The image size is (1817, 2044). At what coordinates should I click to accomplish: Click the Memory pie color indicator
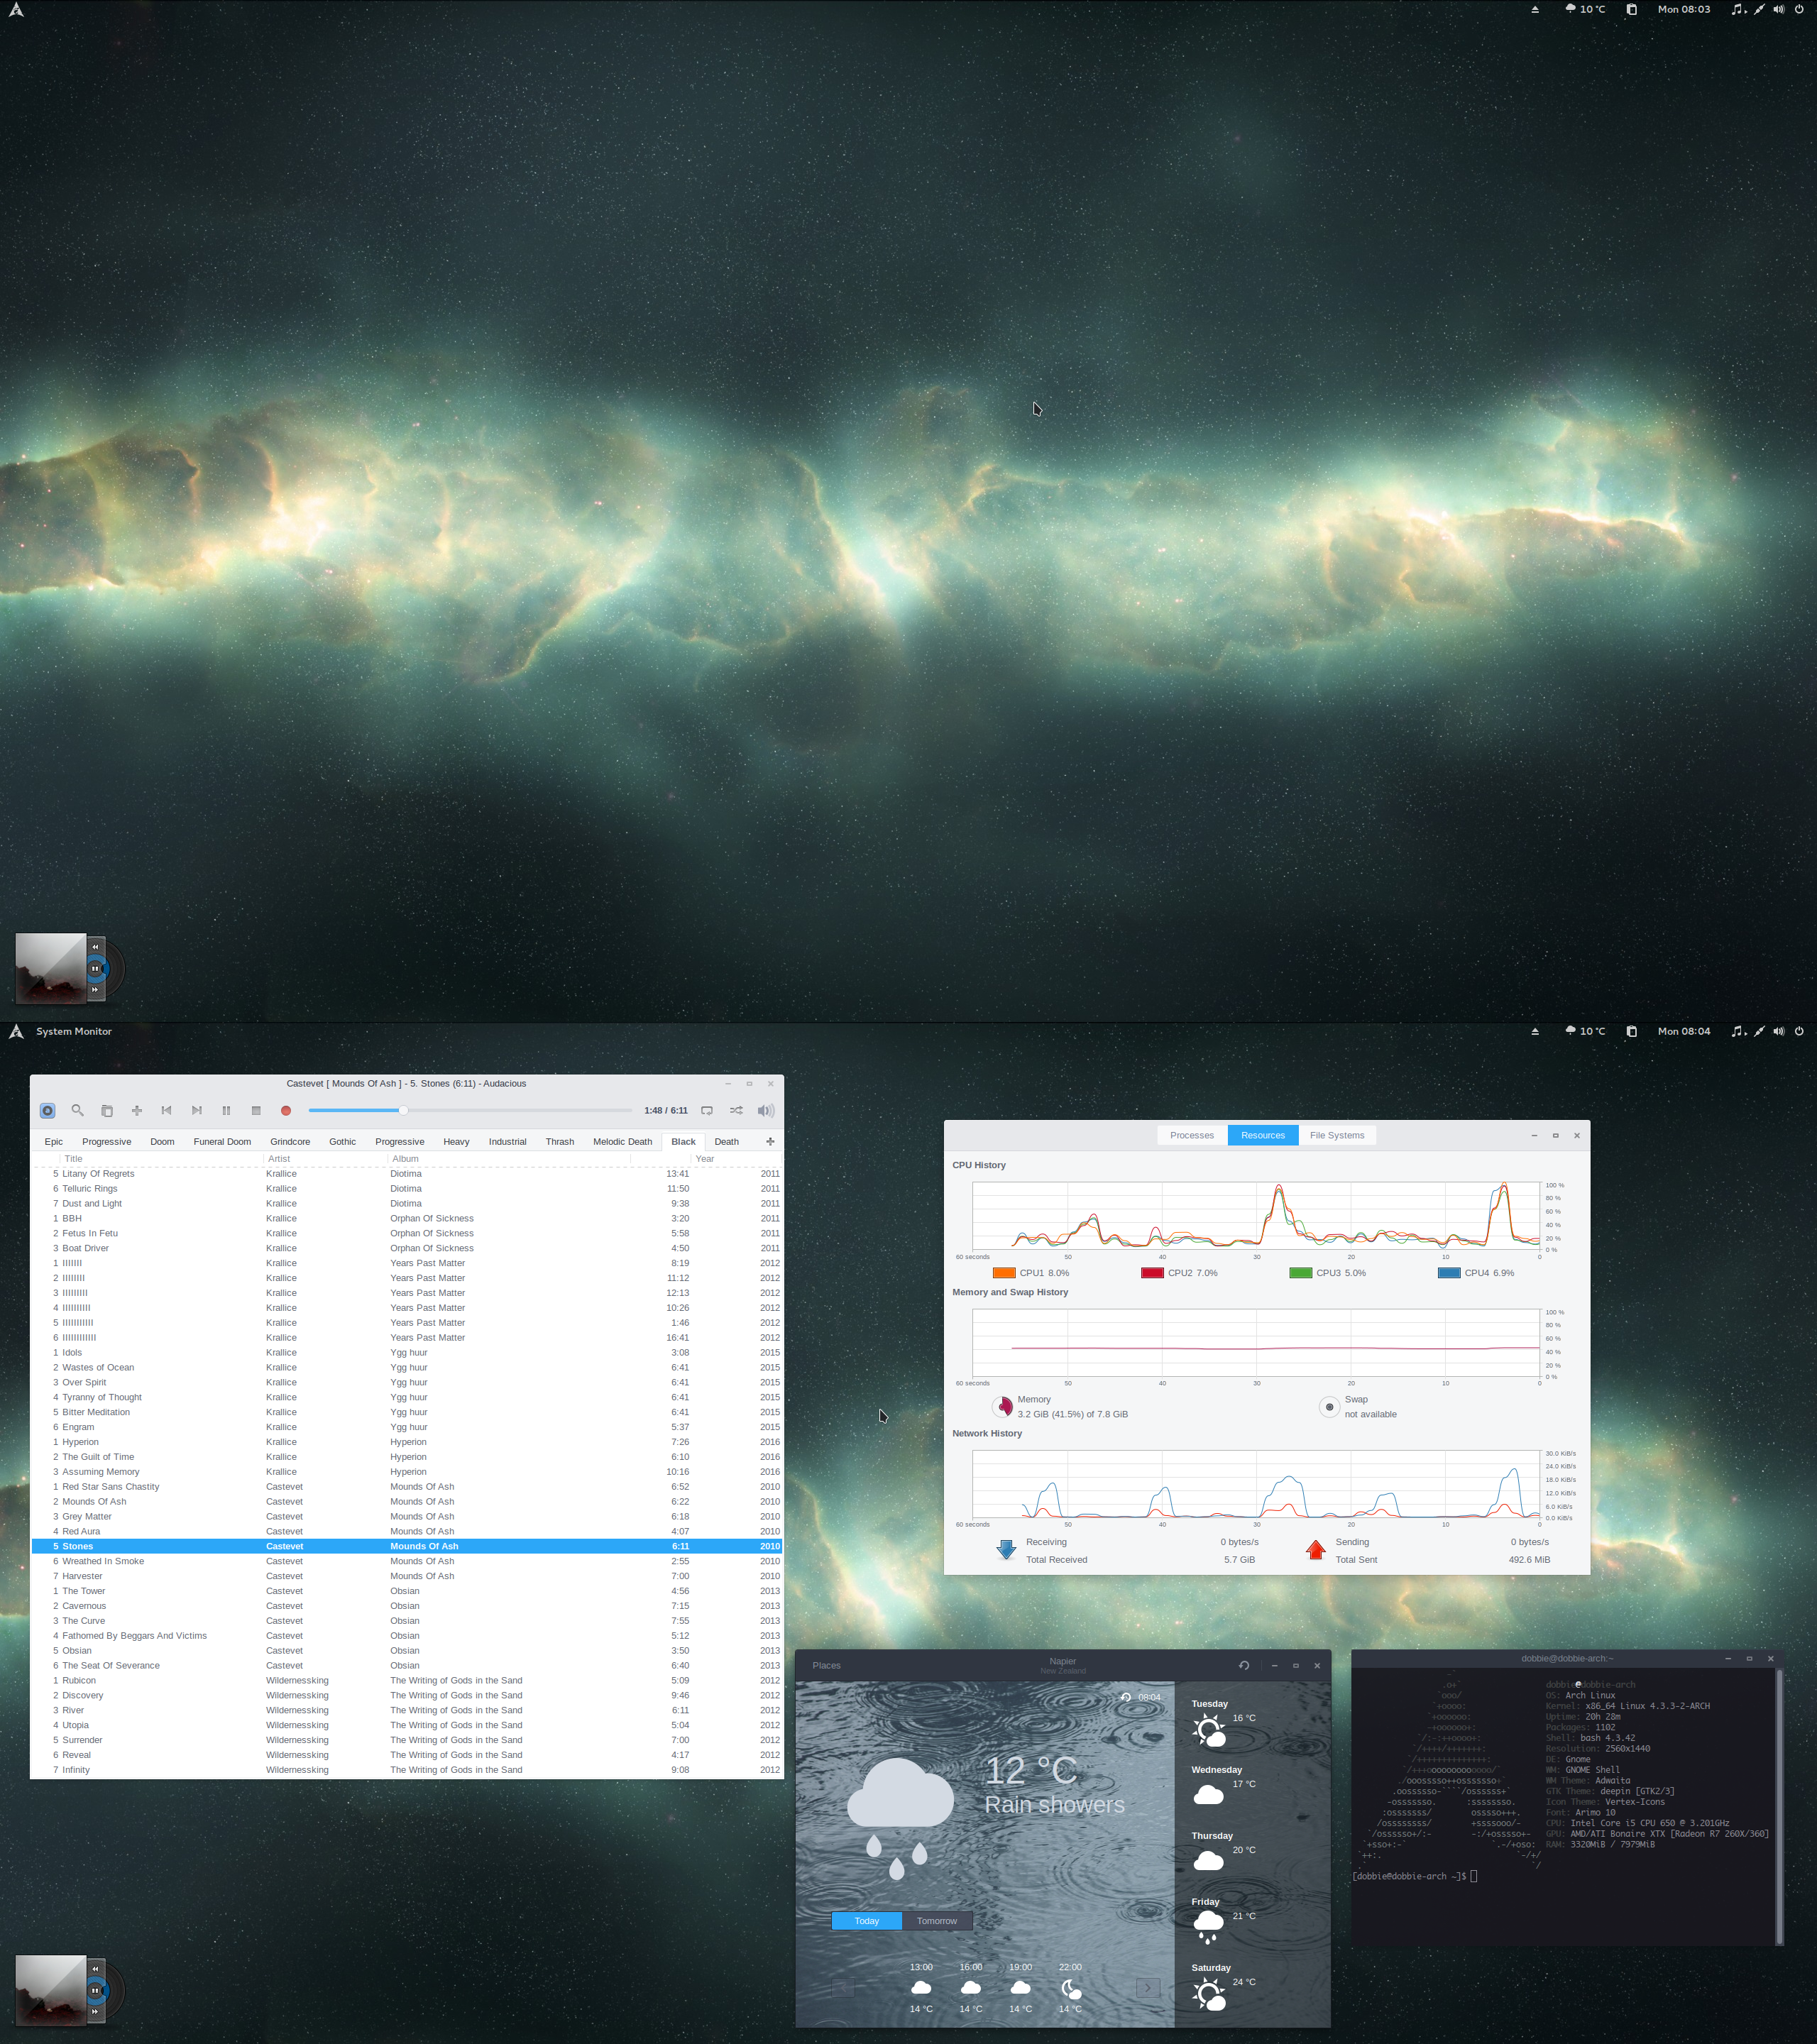point(1002,1407)
